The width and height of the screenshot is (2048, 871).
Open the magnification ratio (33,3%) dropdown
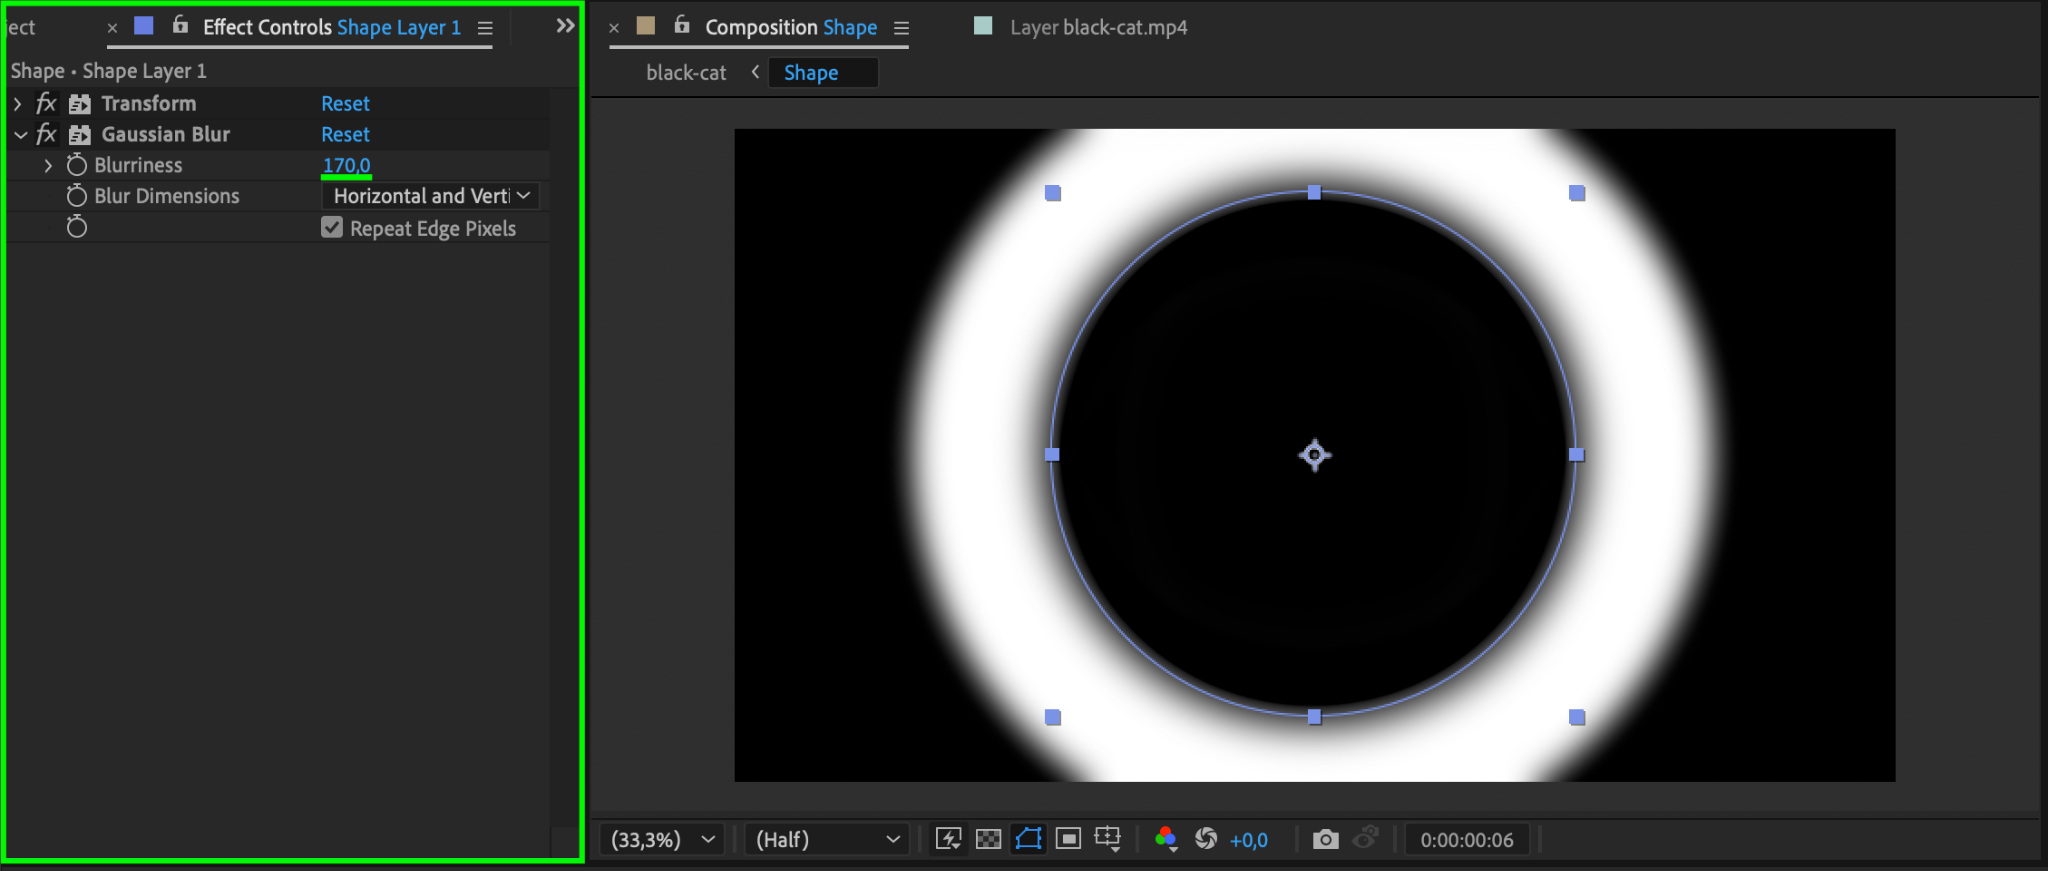(x=662, y=839)
